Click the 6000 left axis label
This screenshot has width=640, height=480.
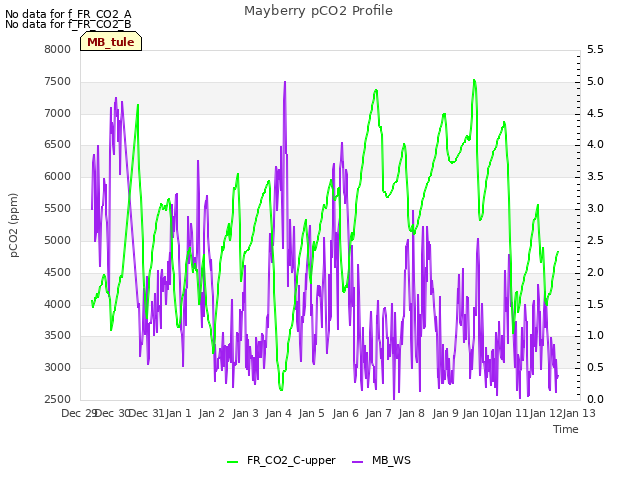[x=58, y=177]
